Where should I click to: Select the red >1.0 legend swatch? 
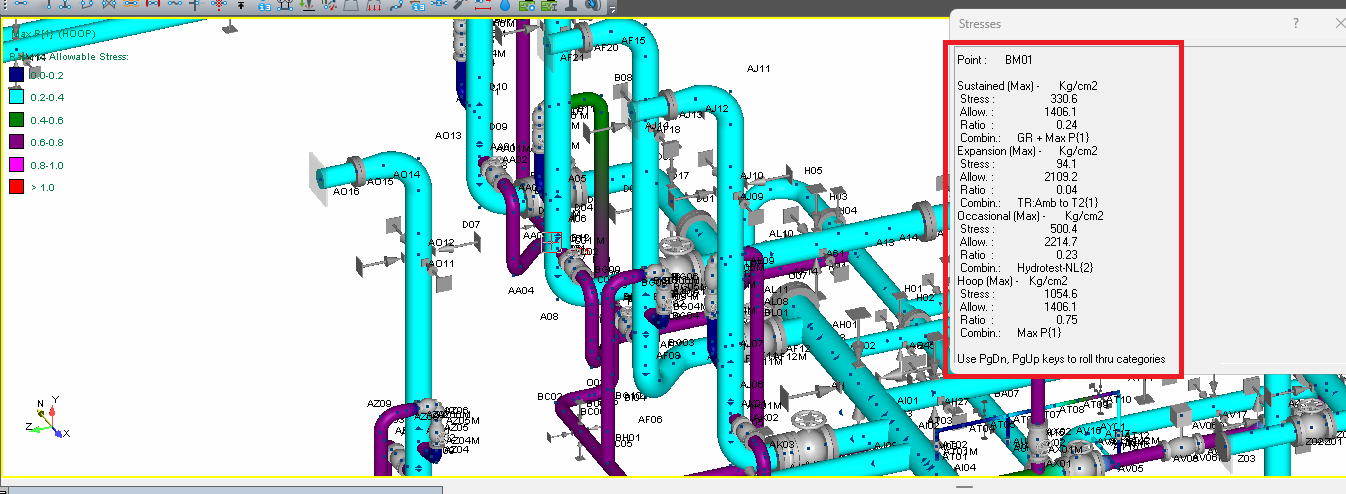pyautogui.click(x=16, y=187)
